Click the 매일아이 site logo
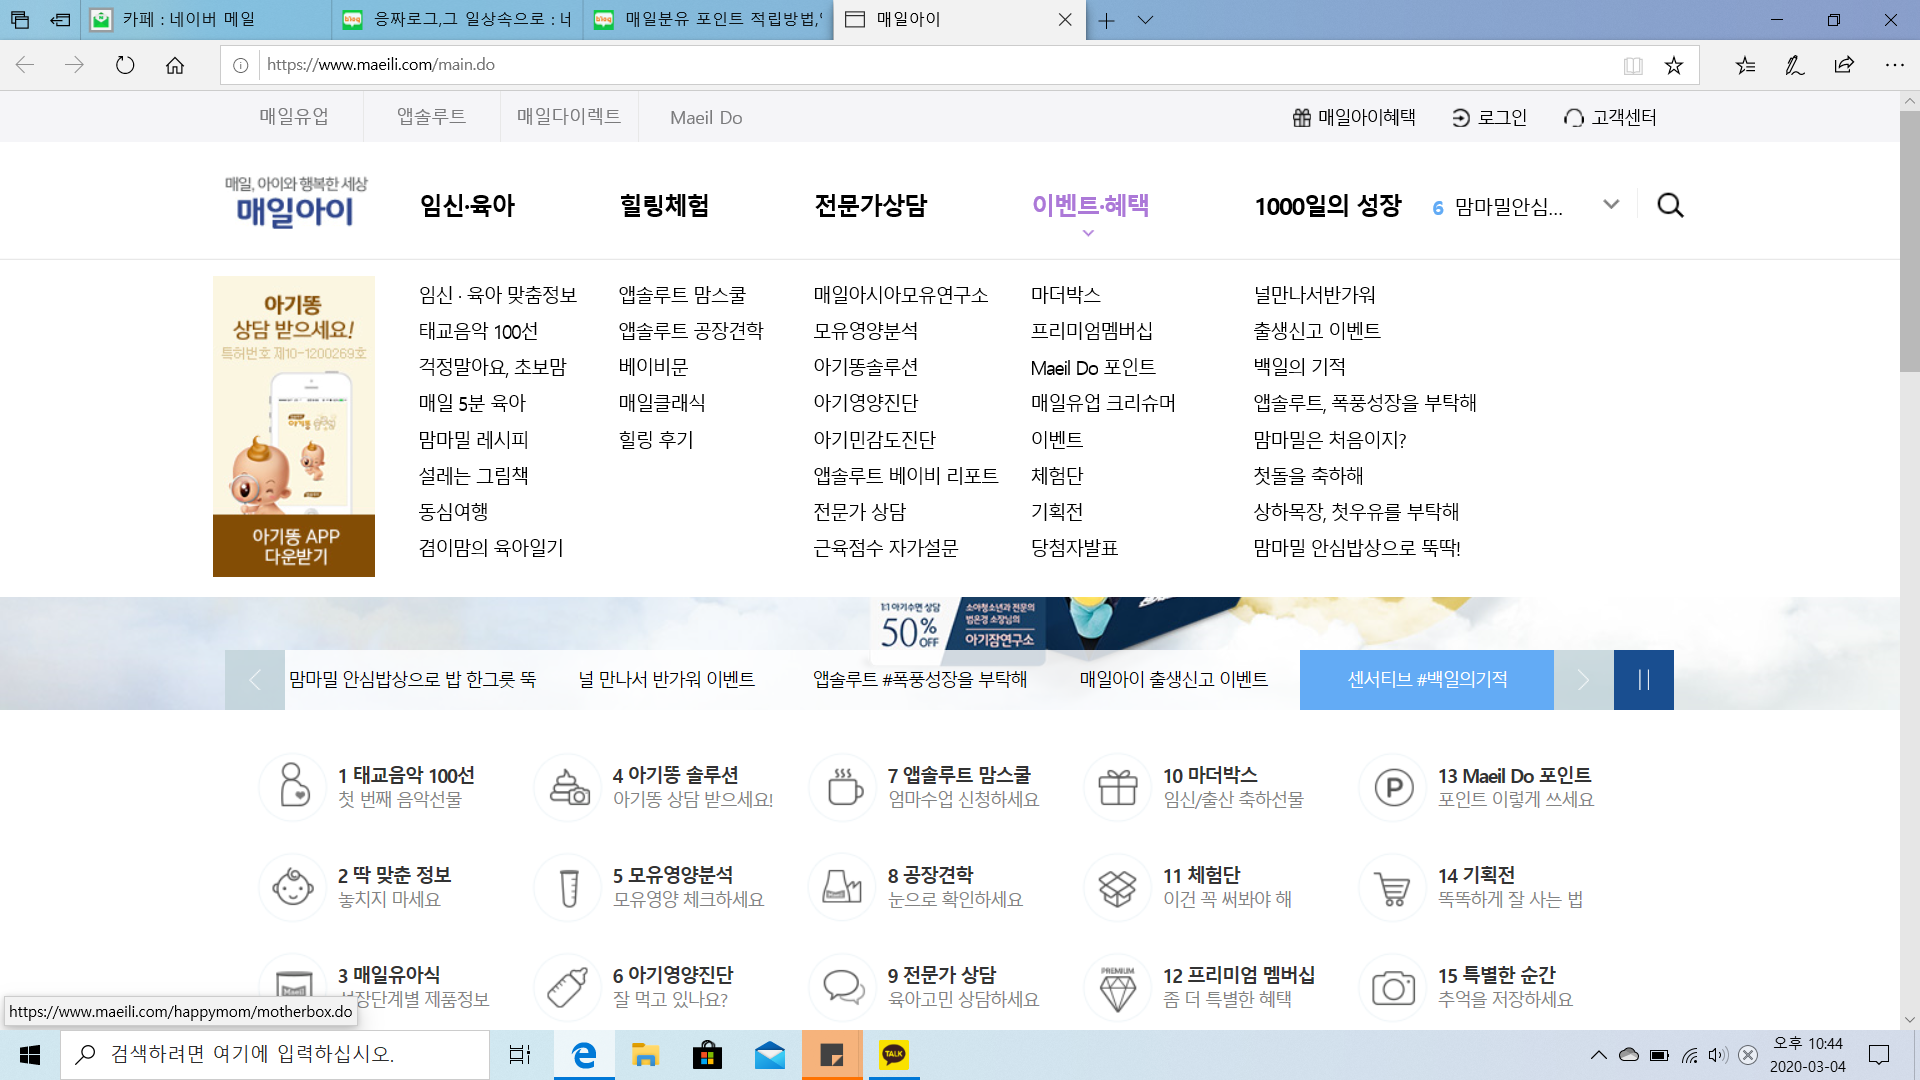This screenshot has width=1920, height=1080. [296, 202]
